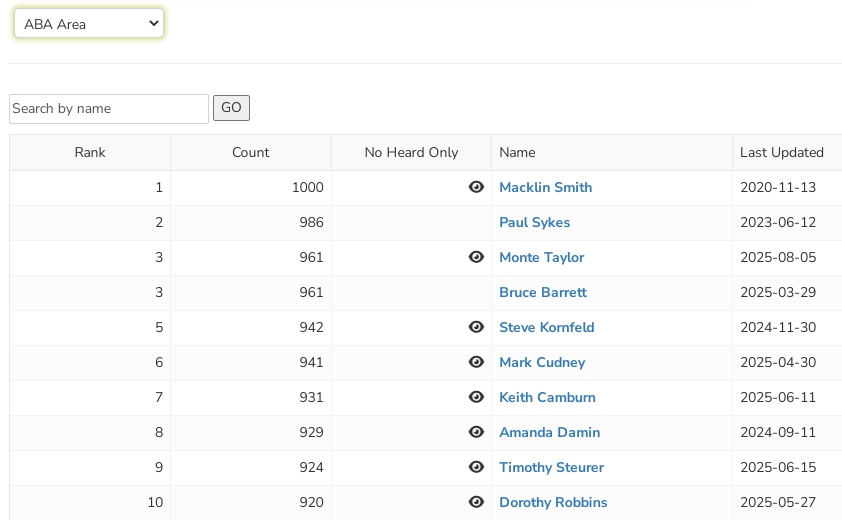Click the No Heard Only column header
The image size is (842, 520).
[x=411, y=152]
